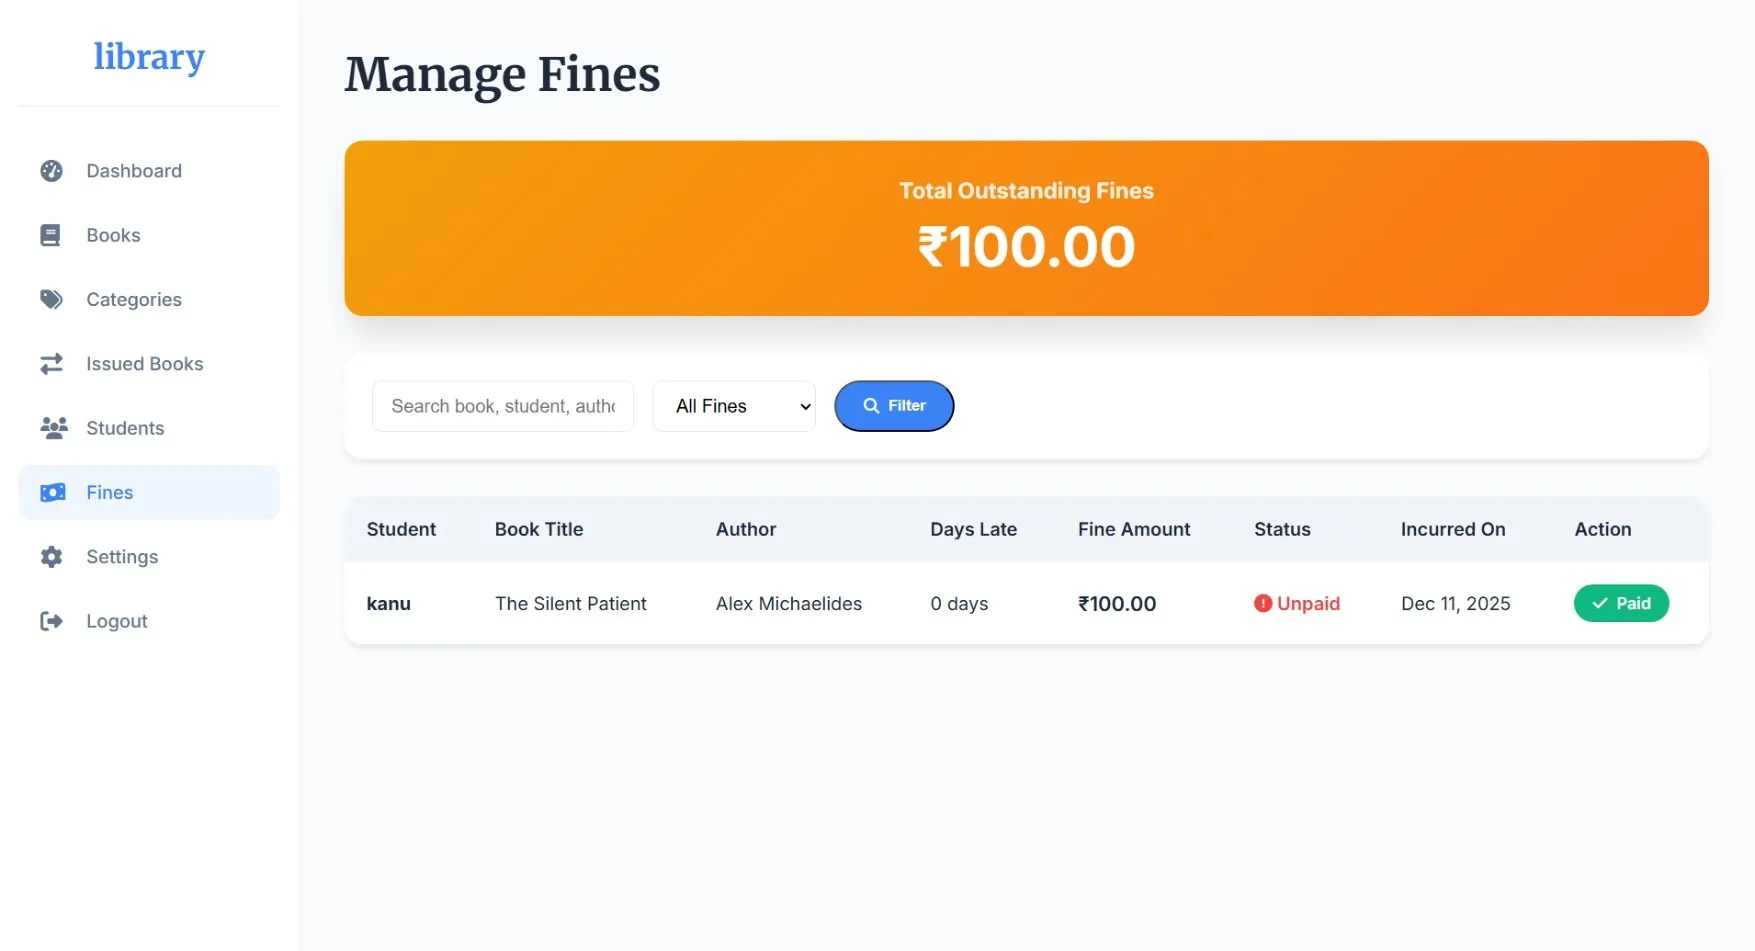Viewport: 1755px width, 951px height.
Task: Click the Dashboard gauge icon in sidebar
Action: coord(52,171)
